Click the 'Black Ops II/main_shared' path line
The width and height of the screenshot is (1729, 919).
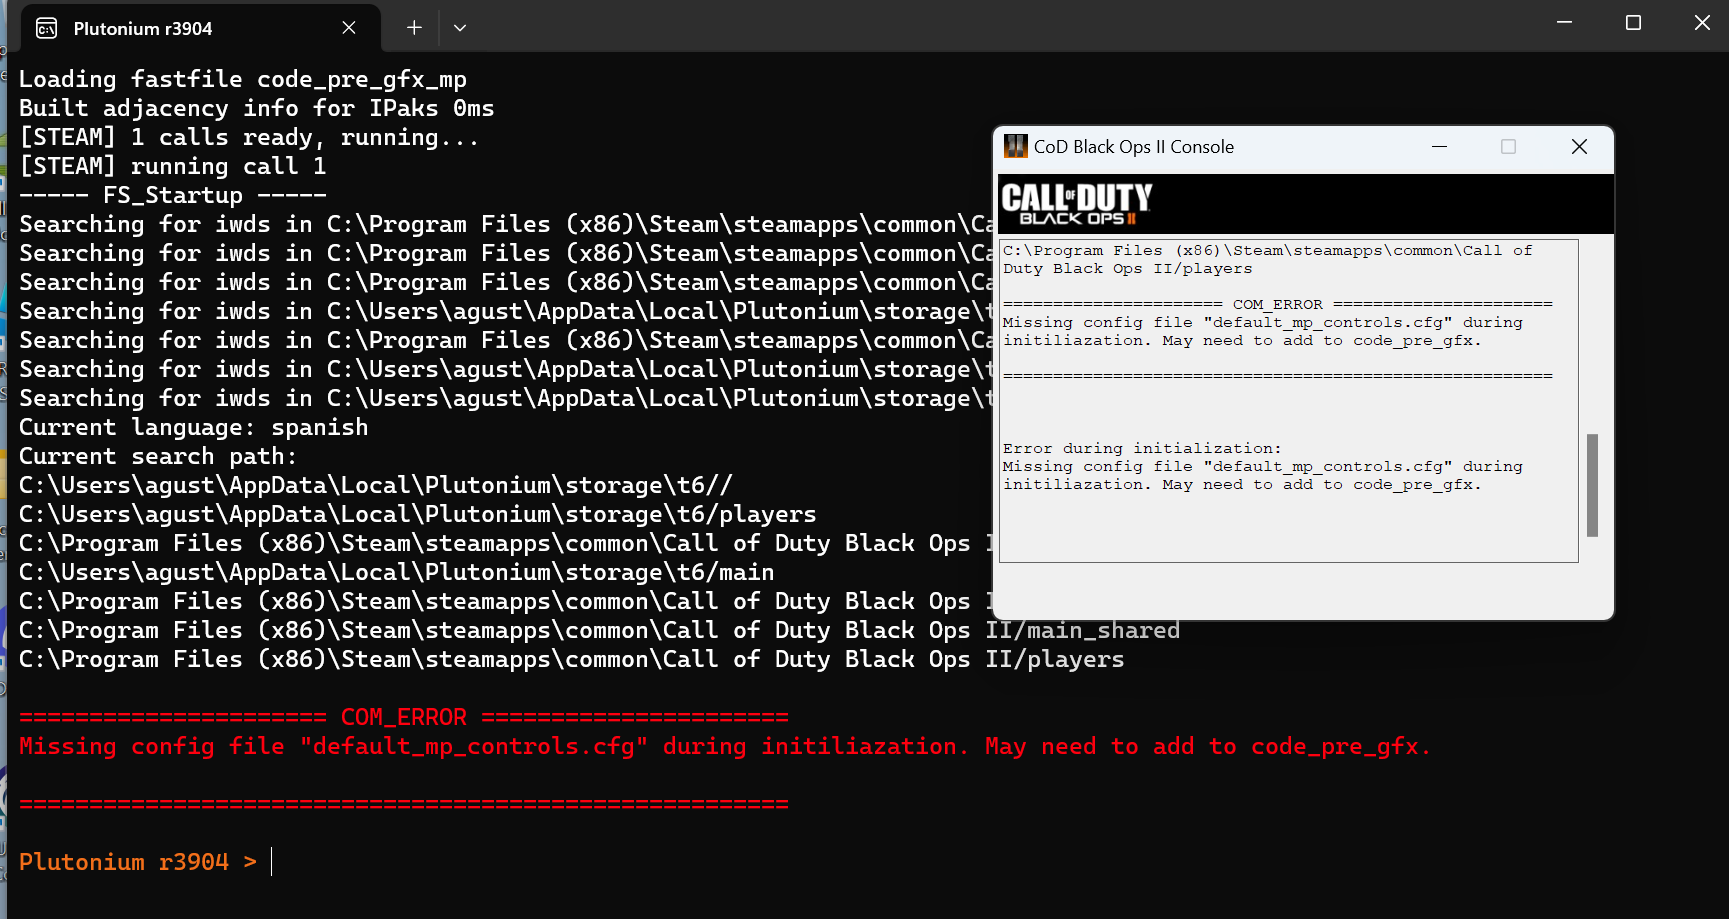click(600, 630)
